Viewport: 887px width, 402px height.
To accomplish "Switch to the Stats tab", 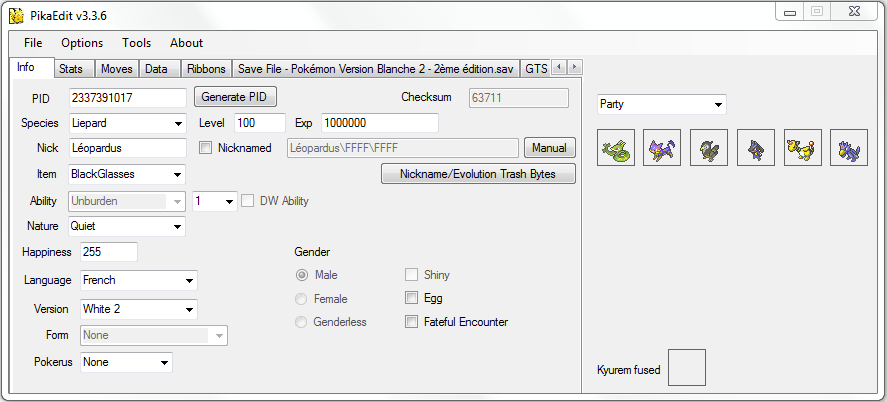I will click(74, 69).
